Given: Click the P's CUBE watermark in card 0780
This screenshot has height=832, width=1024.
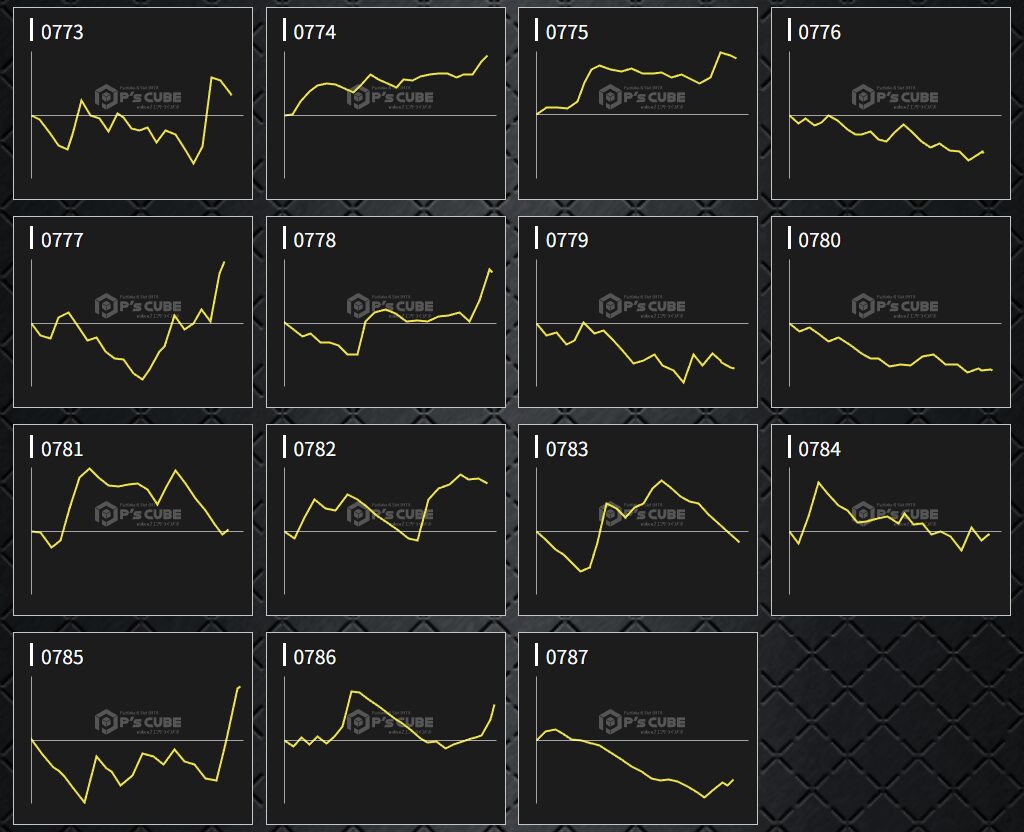Looking at the screenshot, I should pos(896,306).
